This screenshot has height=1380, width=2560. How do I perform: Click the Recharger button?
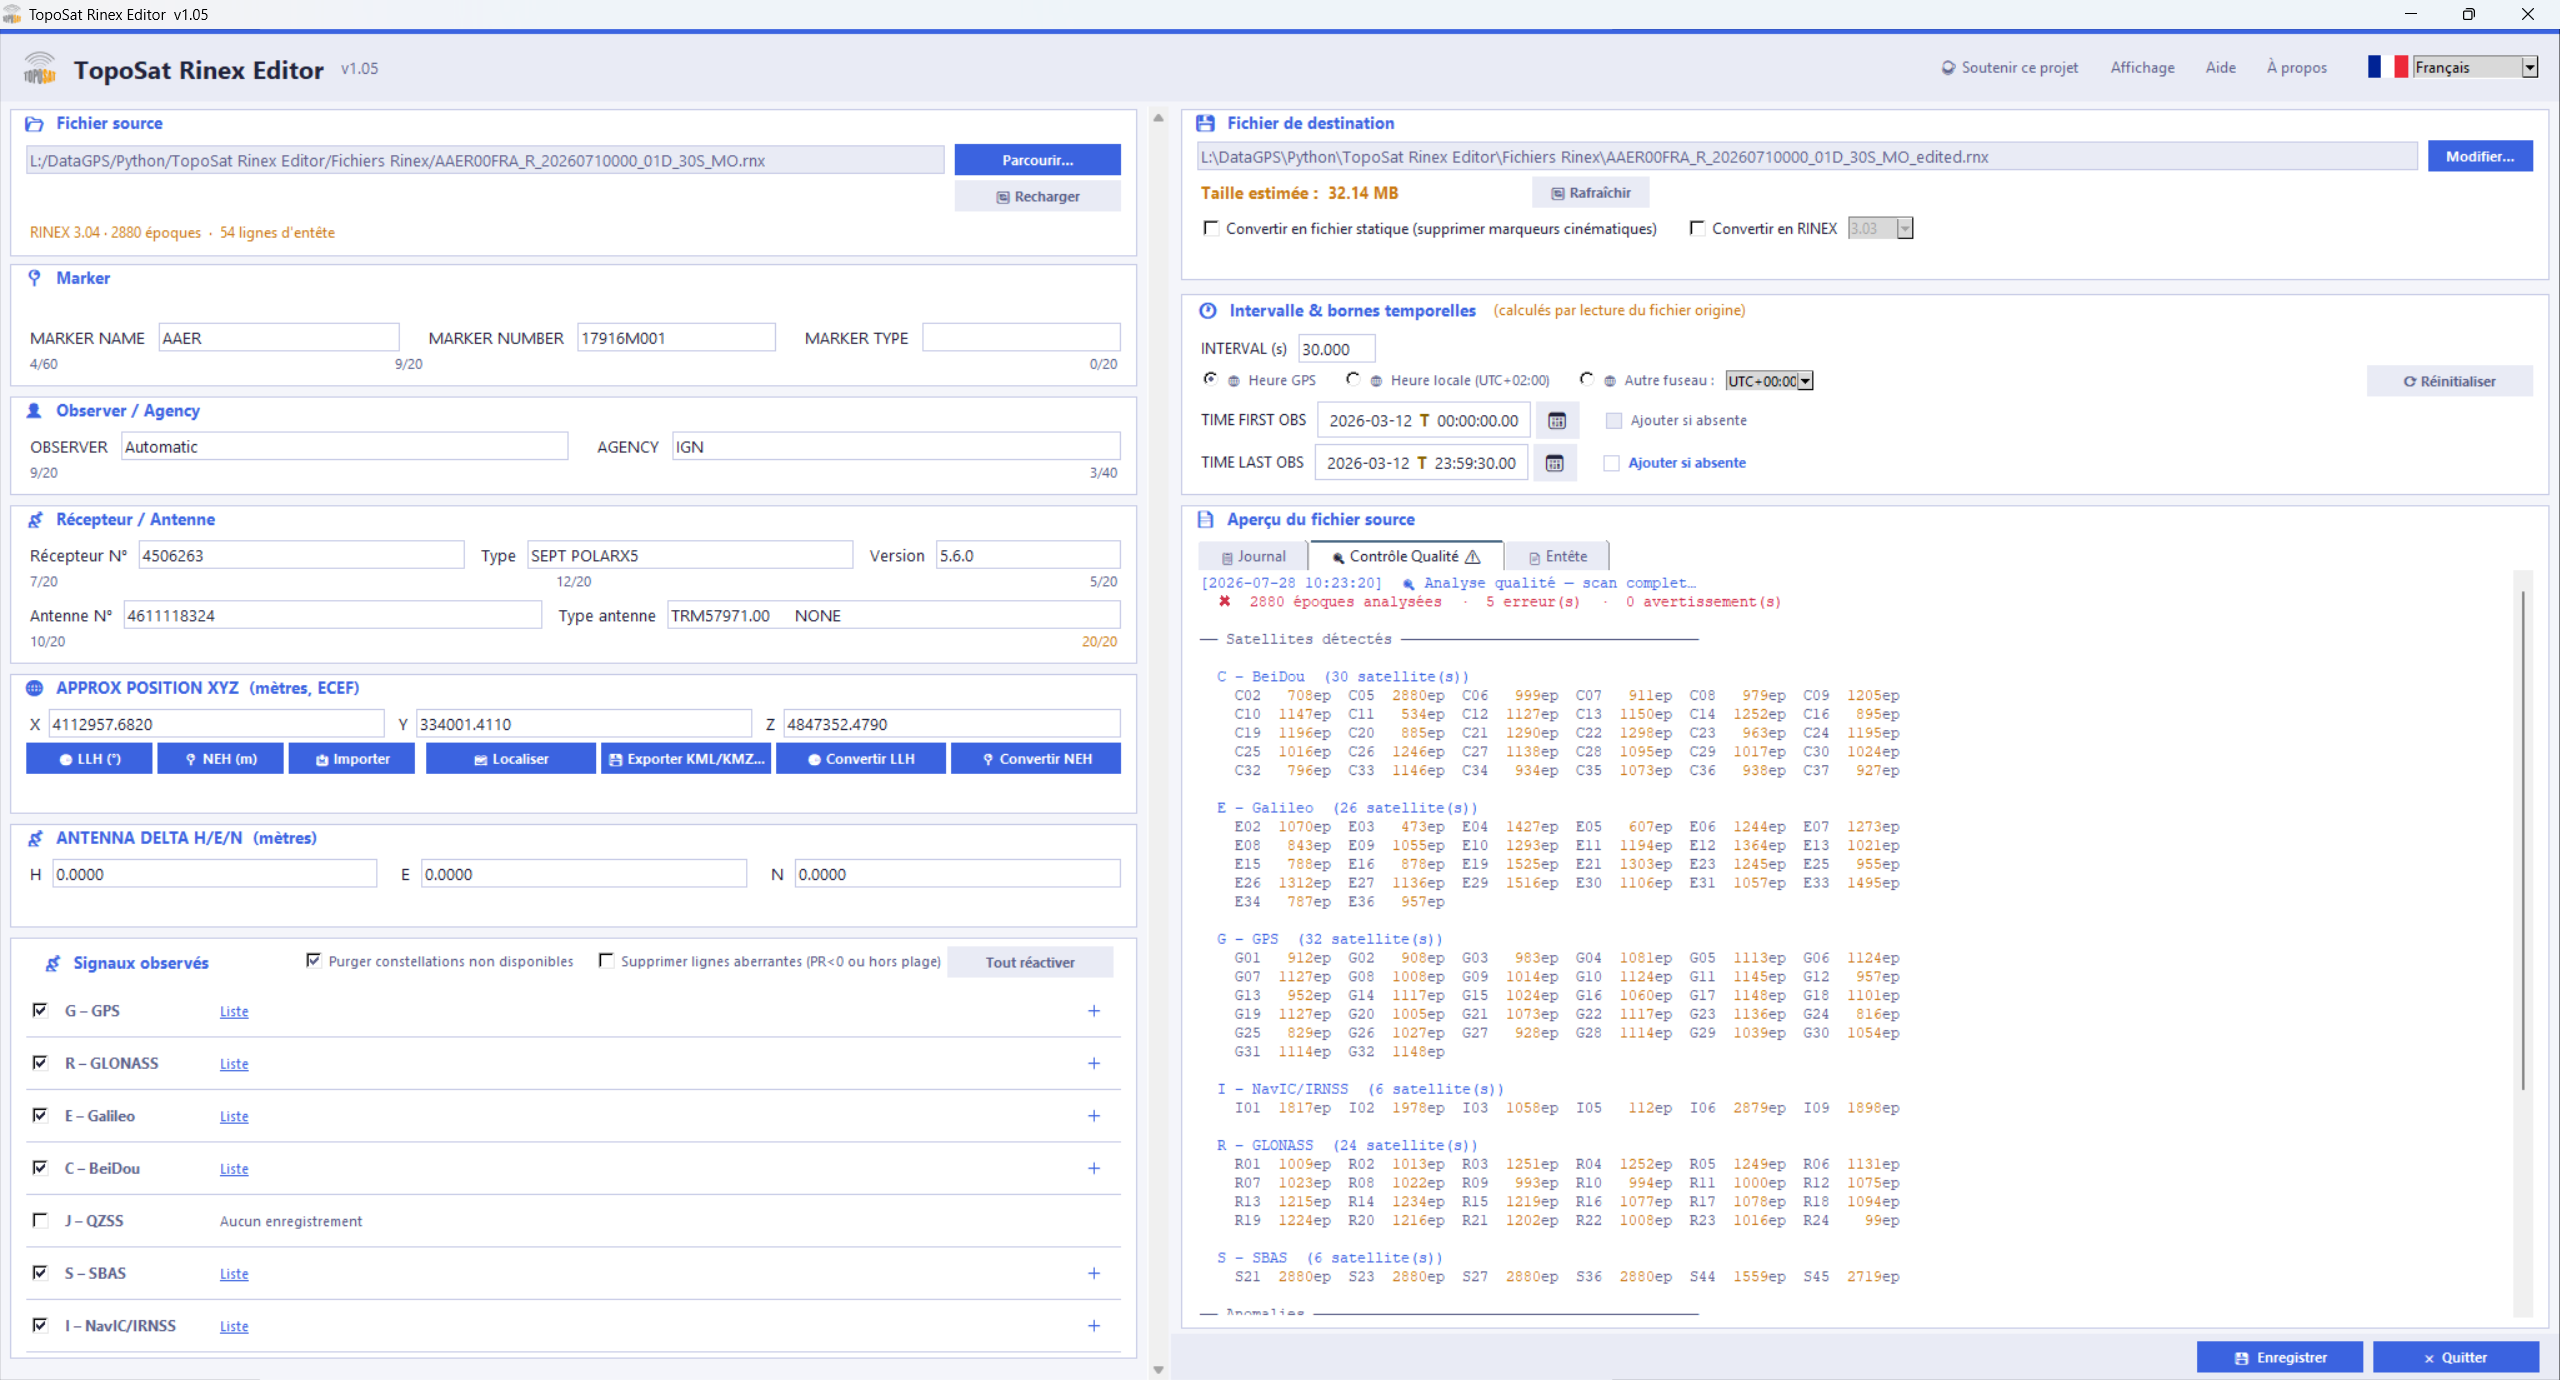[x=1038, y=197]
